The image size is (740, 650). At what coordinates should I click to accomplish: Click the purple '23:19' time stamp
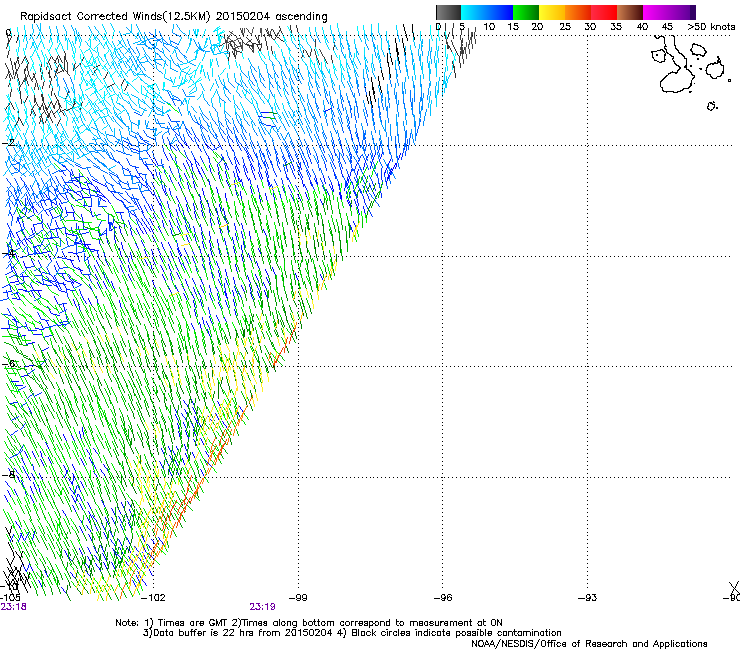(262, 607)
